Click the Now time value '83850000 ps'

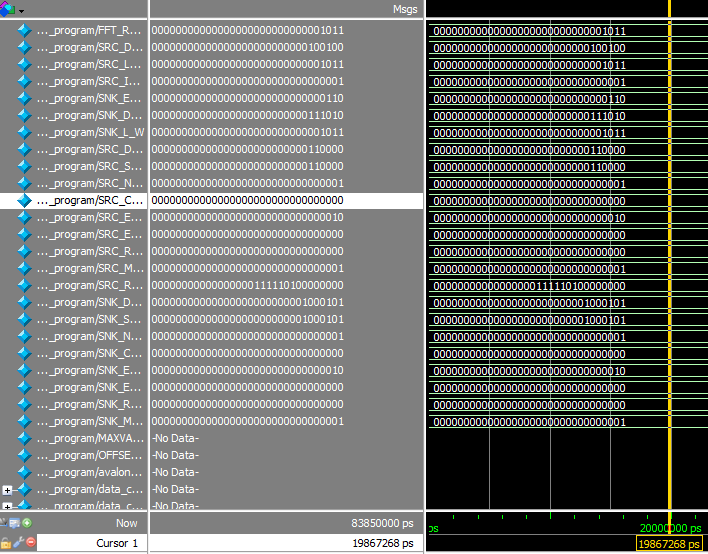(382, 523)
